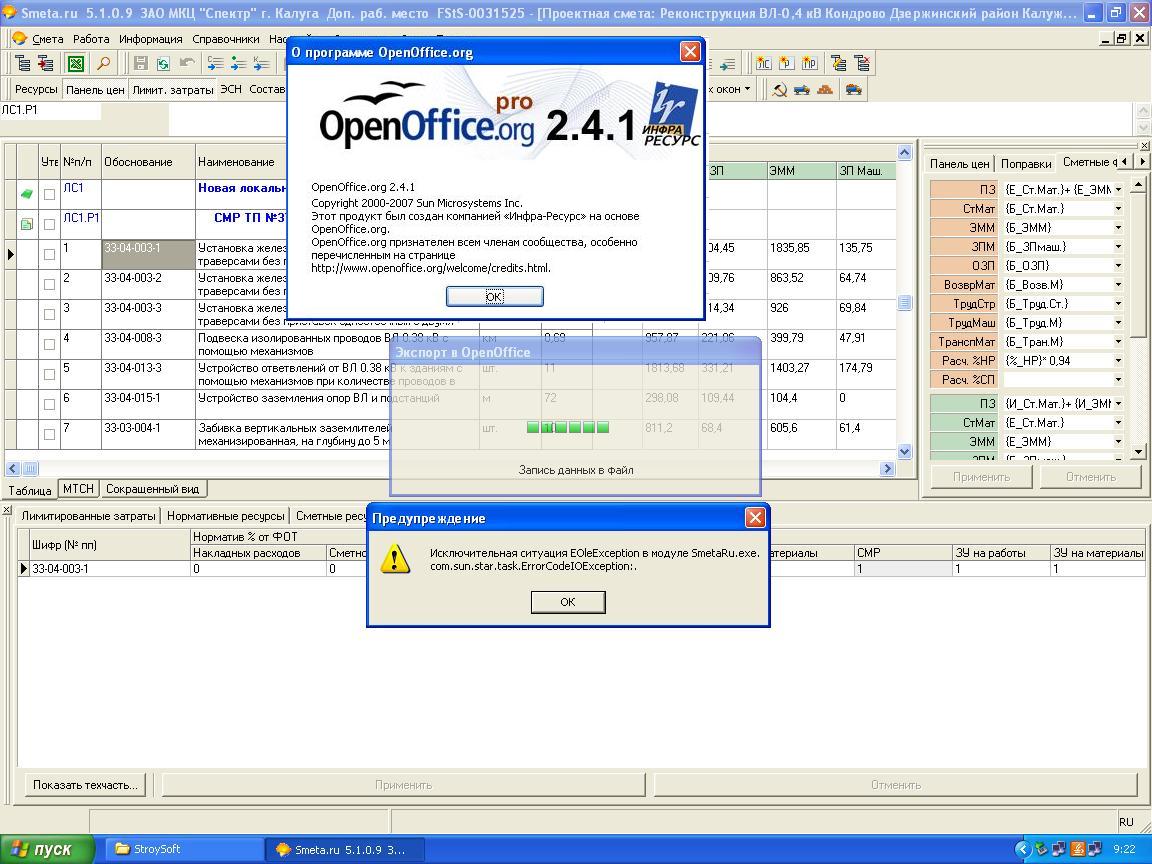Click the green Excel export toolbar icon
The height and width of the screenshot is (864, 1152).
[76, 64]
